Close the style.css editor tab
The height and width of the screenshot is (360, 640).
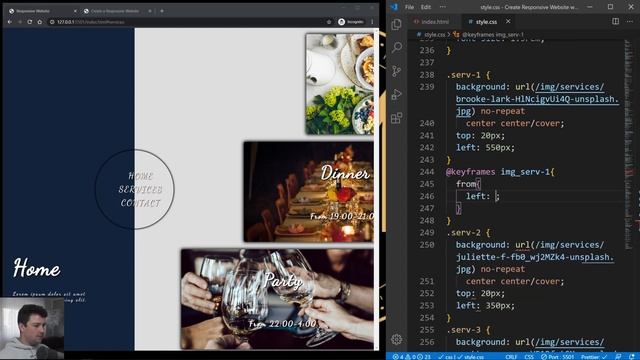coord(508,21)
